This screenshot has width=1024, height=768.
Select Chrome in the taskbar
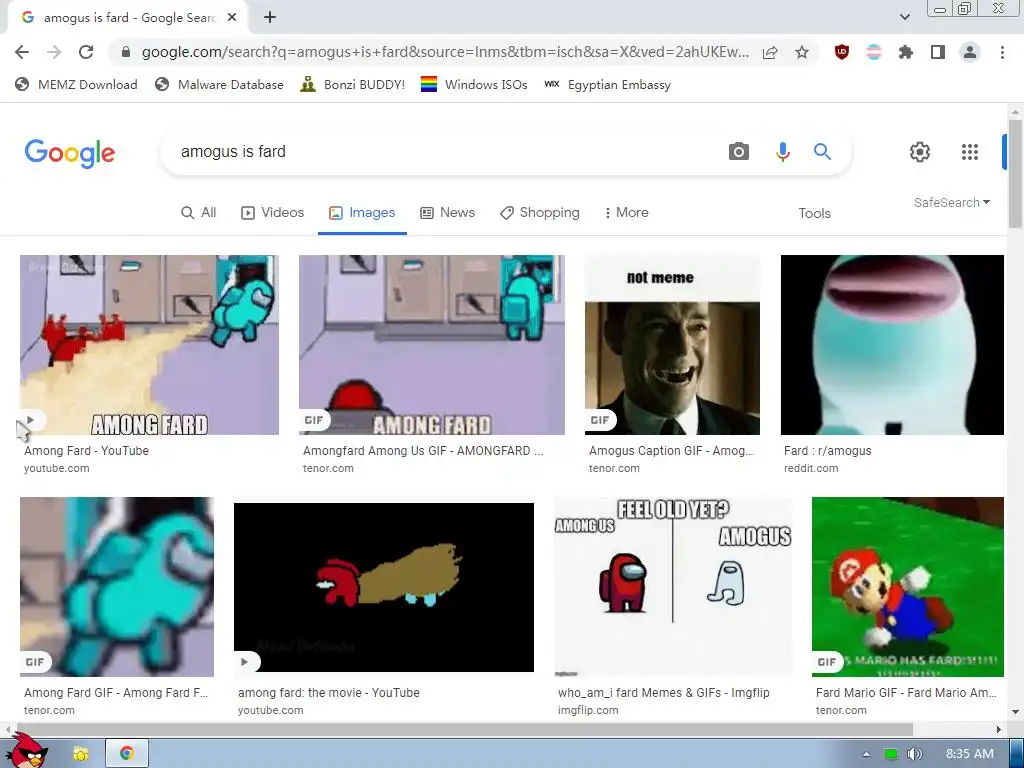(127, 754)
